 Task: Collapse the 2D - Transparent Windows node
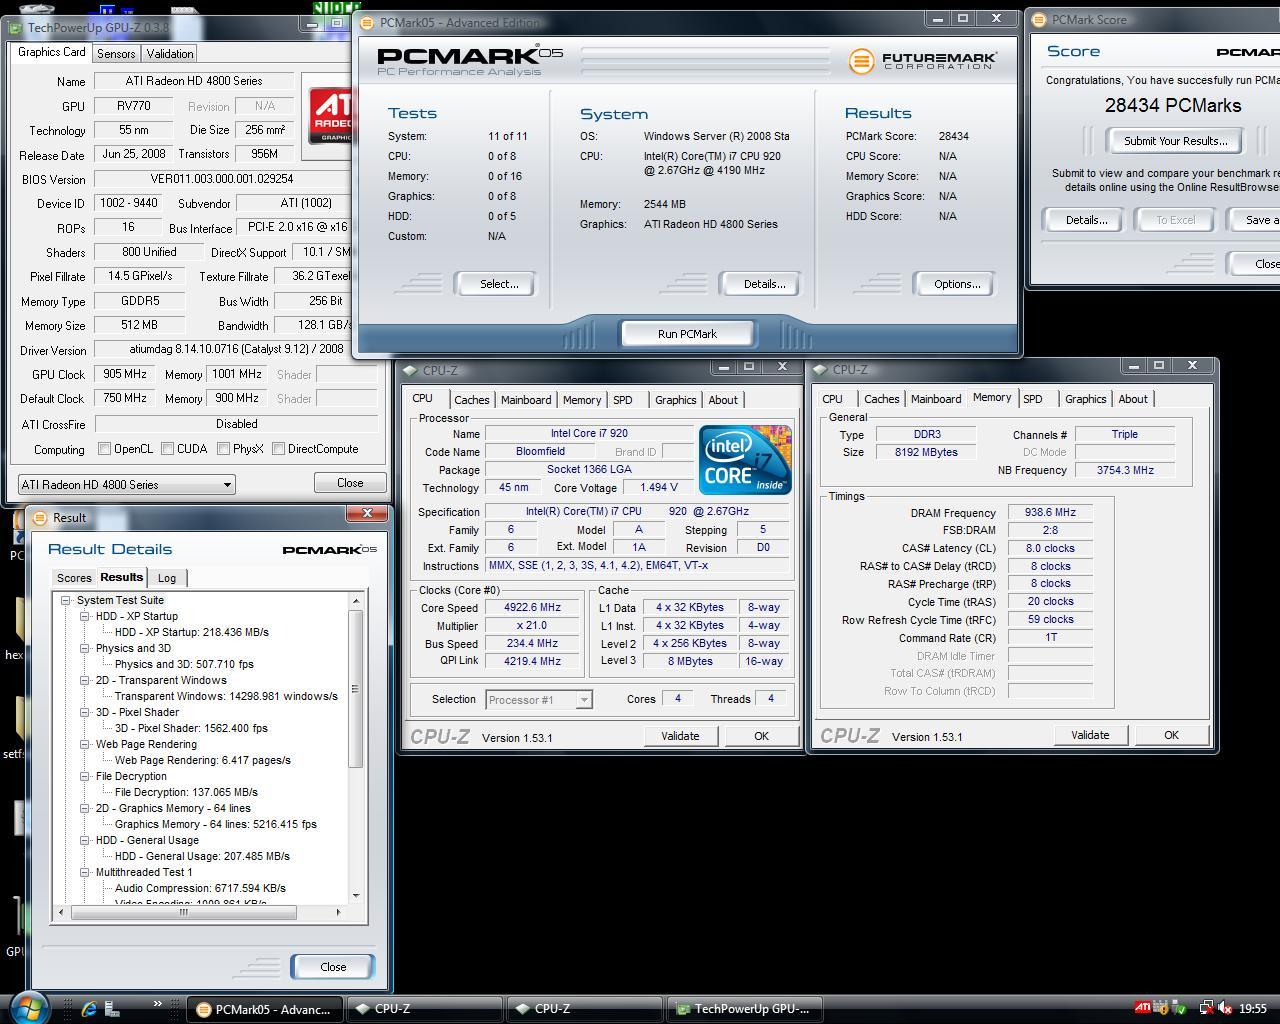click(85, 681)
